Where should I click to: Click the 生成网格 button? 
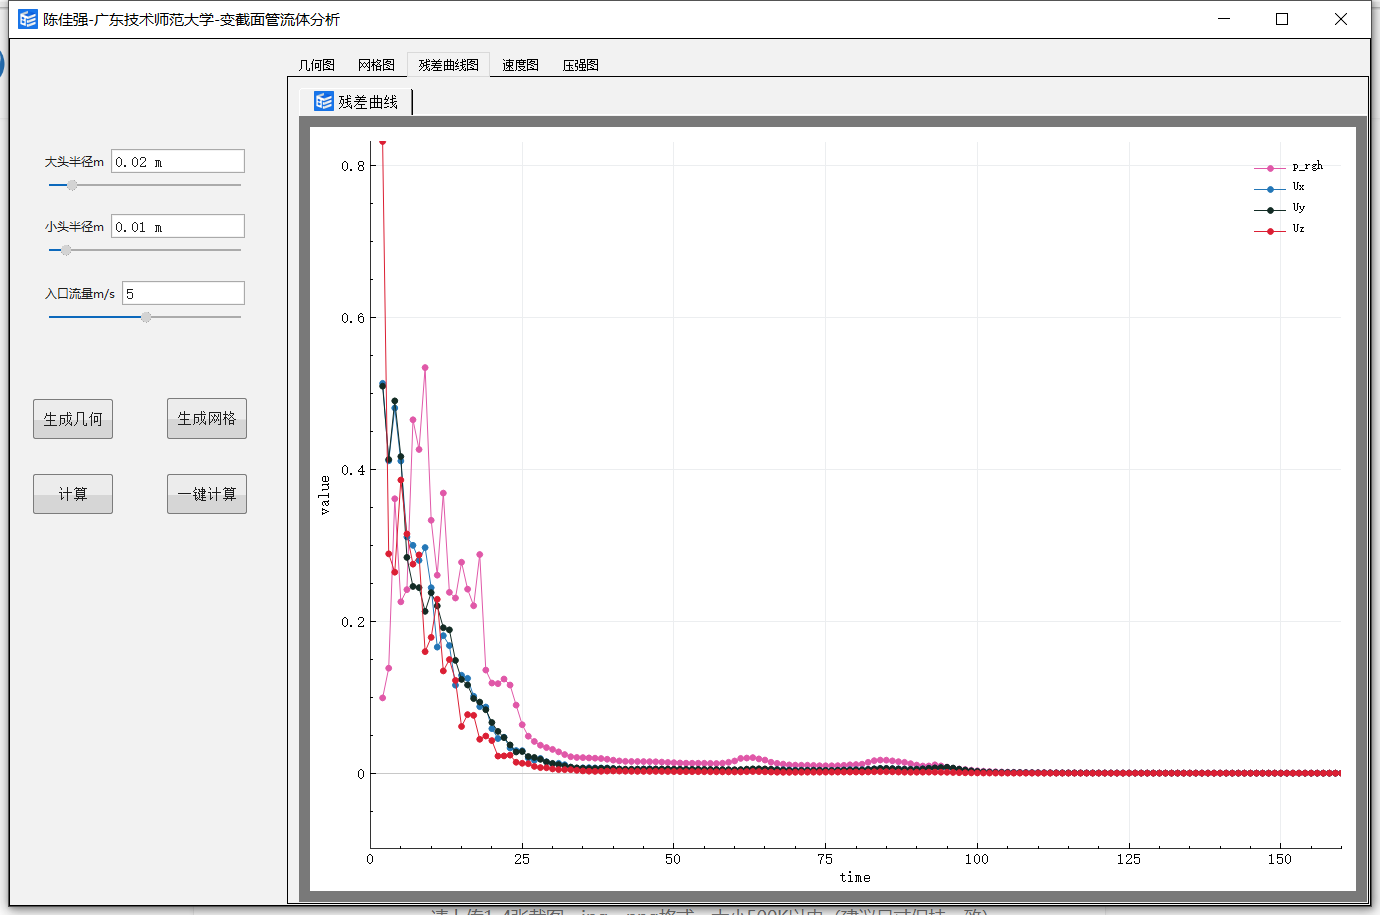[207, 418]
